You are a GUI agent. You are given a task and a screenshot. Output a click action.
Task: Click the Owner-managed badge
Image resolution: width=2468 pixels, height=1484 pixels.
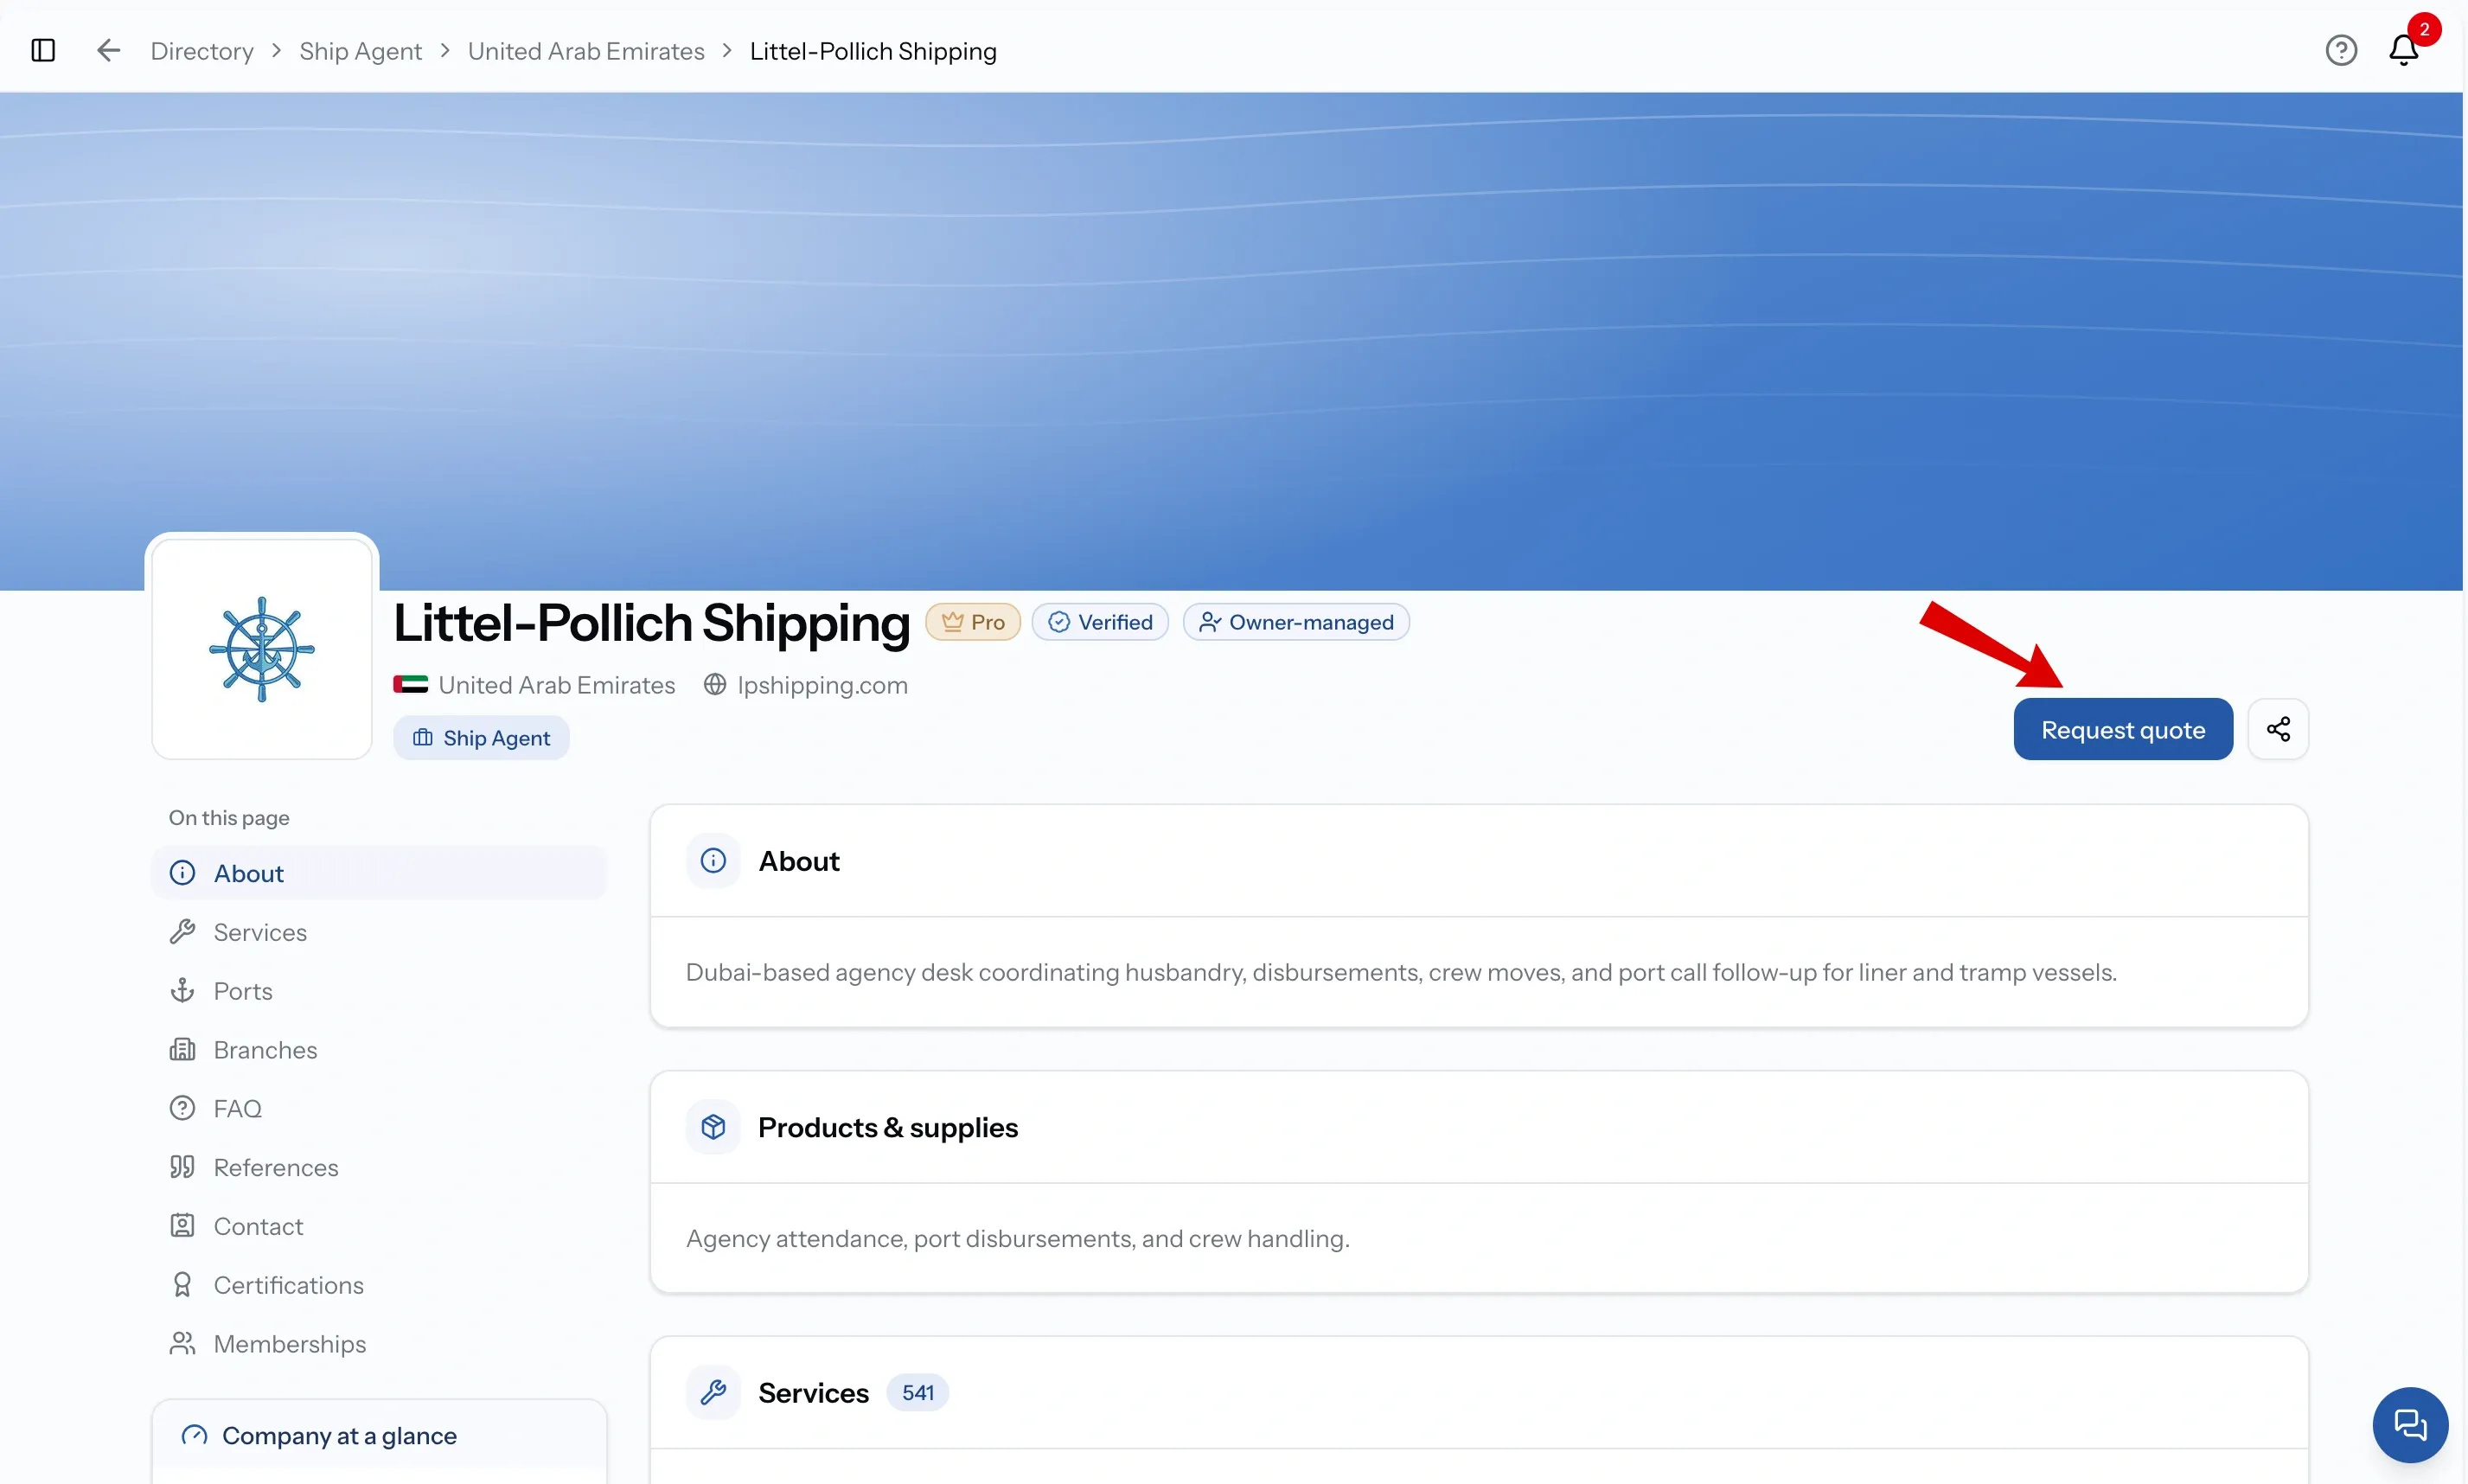pos(1296,622)
